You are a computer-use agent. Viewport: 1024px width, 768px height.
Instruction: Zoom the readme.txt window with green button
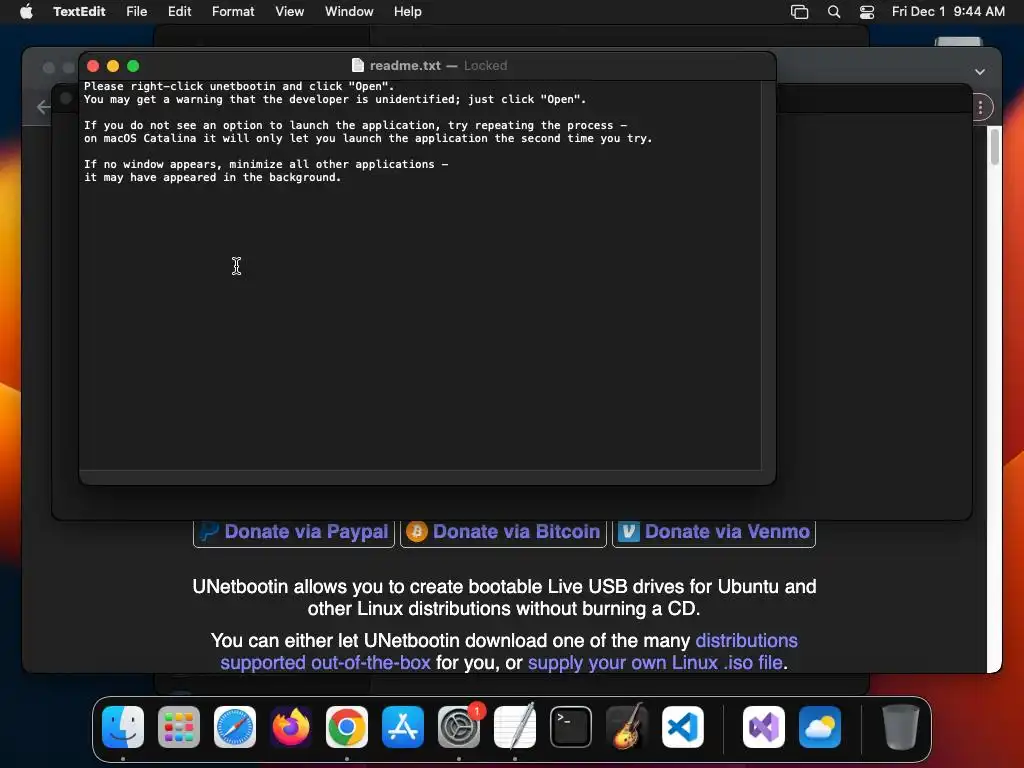133,66
